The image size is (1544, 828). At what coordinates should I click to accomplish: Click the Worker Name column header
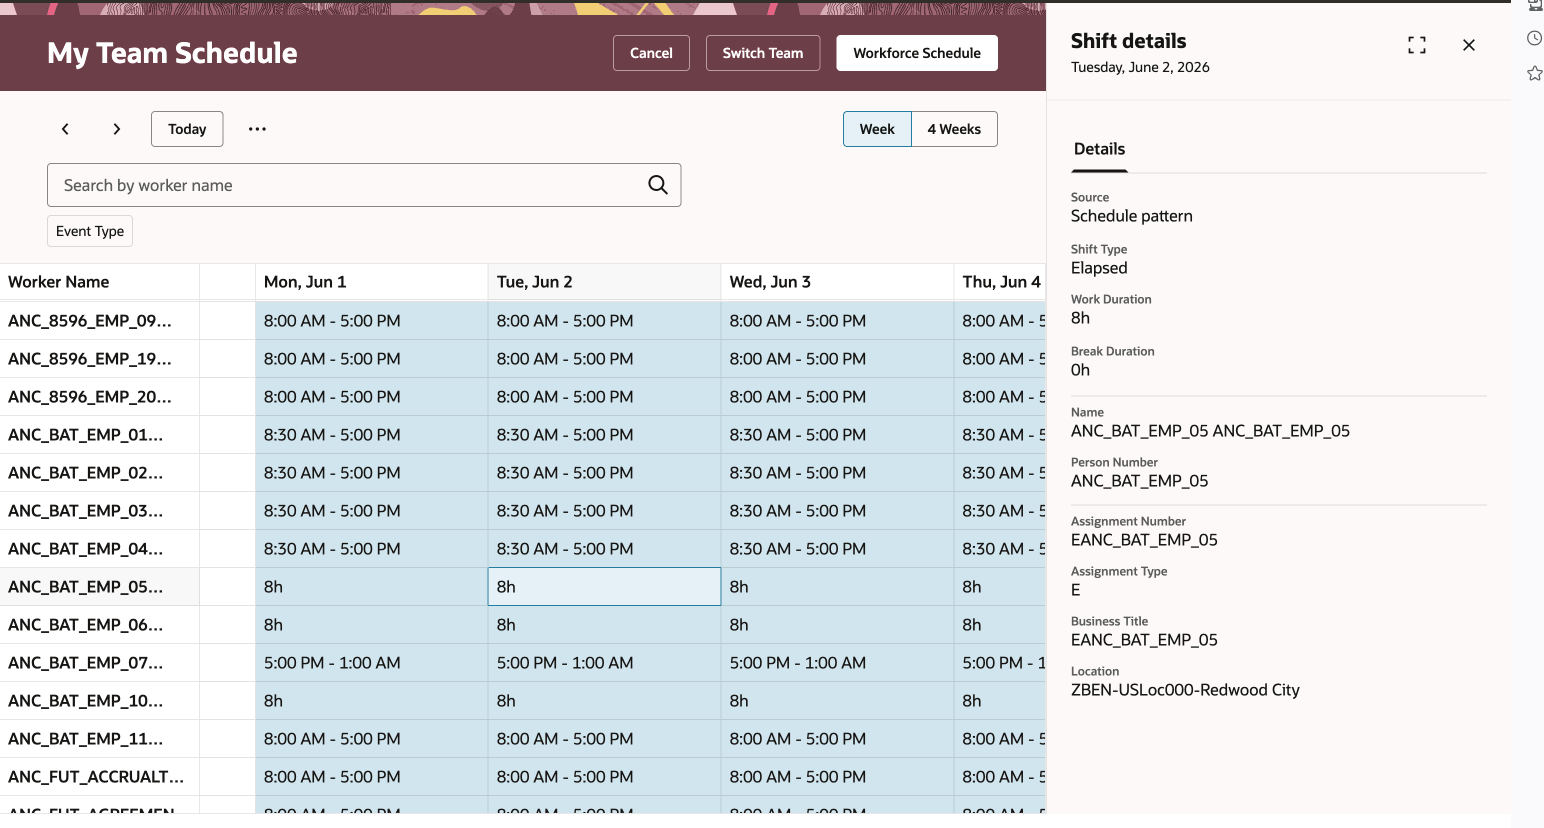click(100, 282)
